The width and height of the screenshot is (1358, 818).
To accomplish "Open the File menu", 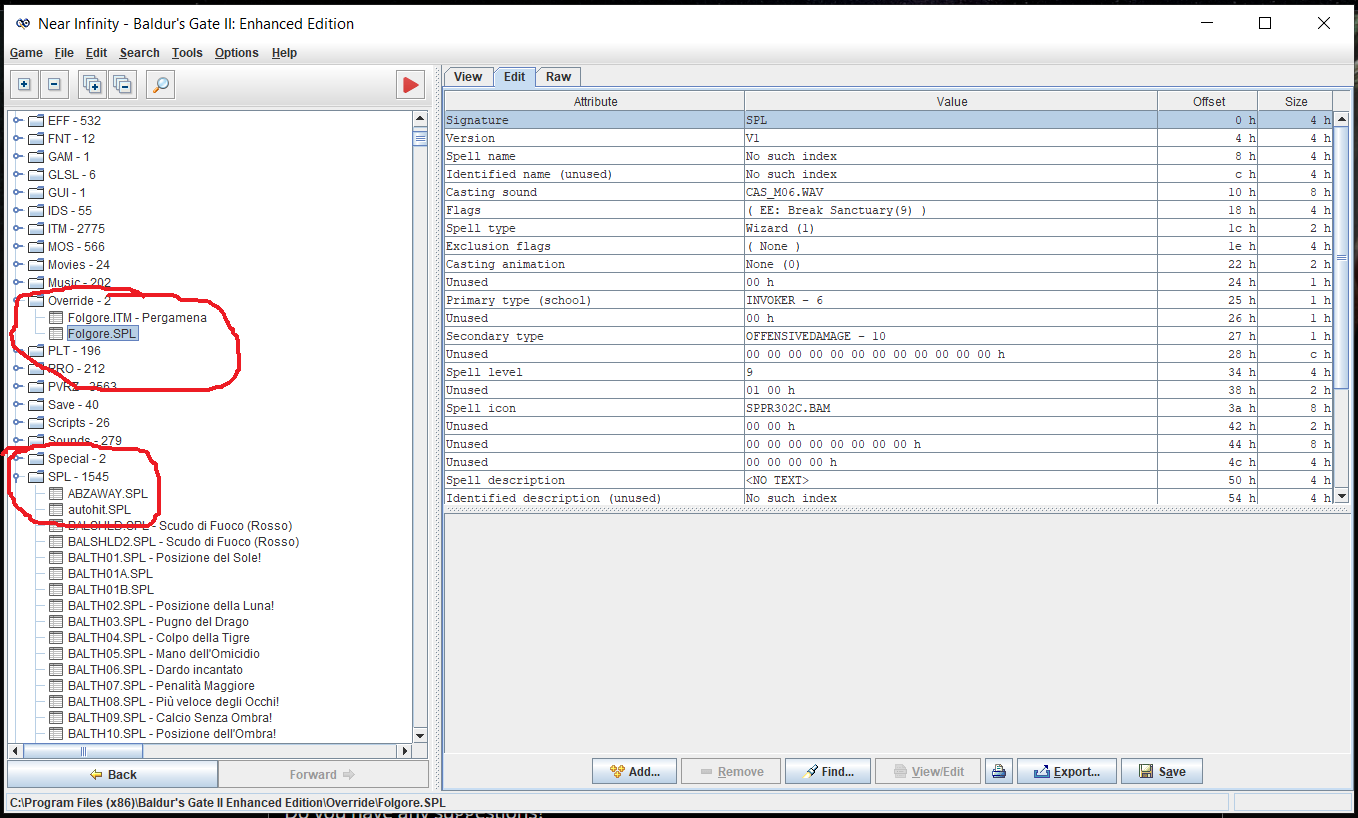I will click(64, 53).
